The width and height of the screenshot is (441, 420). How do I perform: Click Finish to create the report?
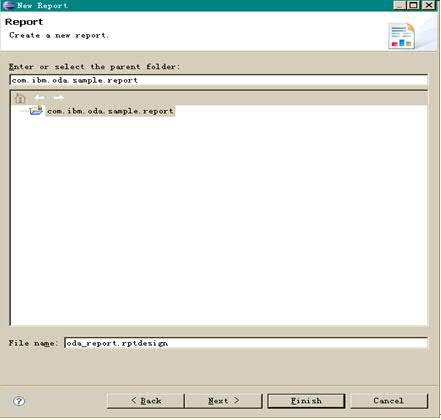[306, 401]
